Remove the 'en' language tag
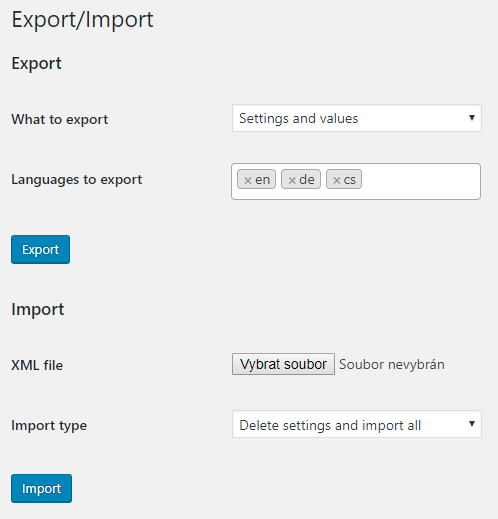 tap(248, 180)
